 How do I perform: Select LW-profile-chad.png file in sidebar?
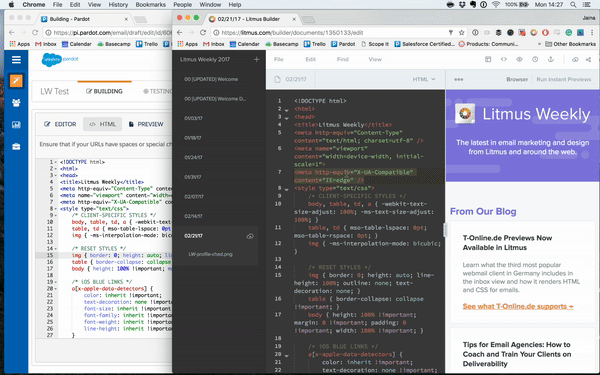pyautogui.click(x=210, y=254)
